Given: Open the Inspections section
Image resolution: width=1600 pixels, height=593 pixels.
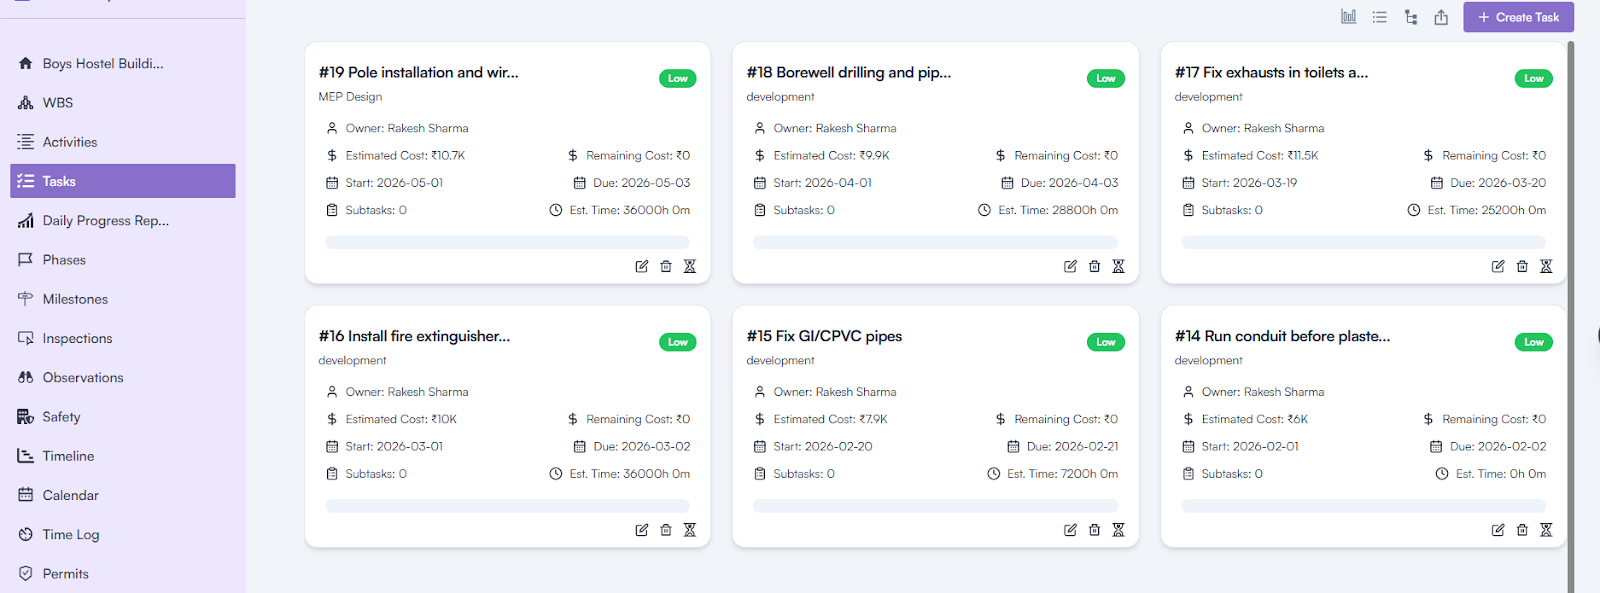Looking at the screenshot, I should click(77, 339).
